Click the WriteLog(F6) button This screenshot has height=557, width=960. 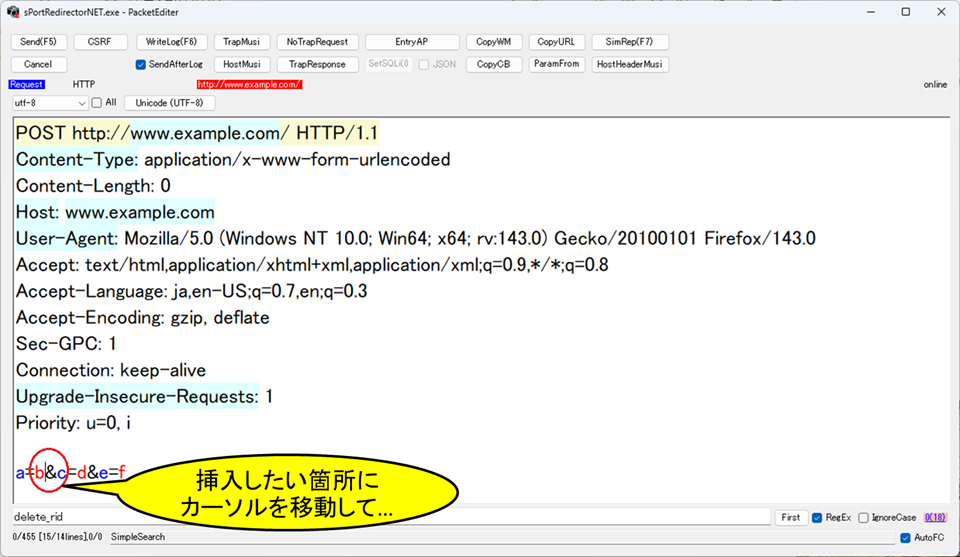tap(171, 42)
